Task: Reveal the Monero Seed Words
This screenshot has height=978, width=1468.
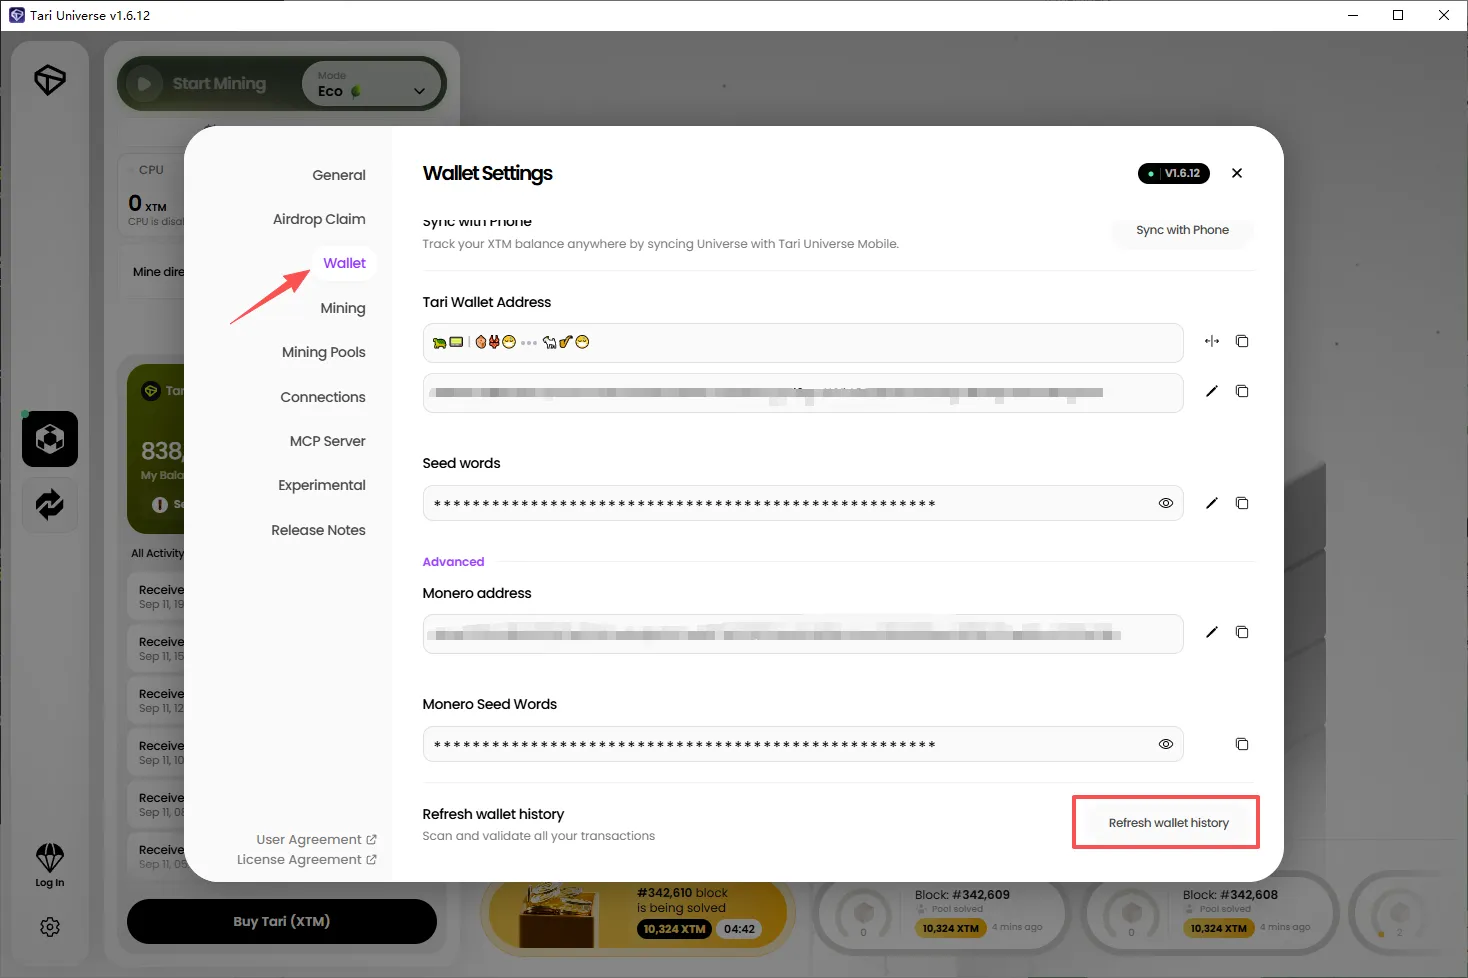Action: click(x=1165, y=744)
